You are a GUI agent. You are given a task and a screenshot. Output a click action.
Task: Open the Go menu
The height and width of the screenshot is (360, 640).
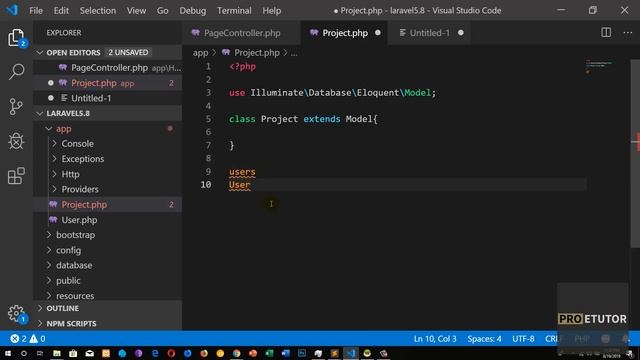162,11
